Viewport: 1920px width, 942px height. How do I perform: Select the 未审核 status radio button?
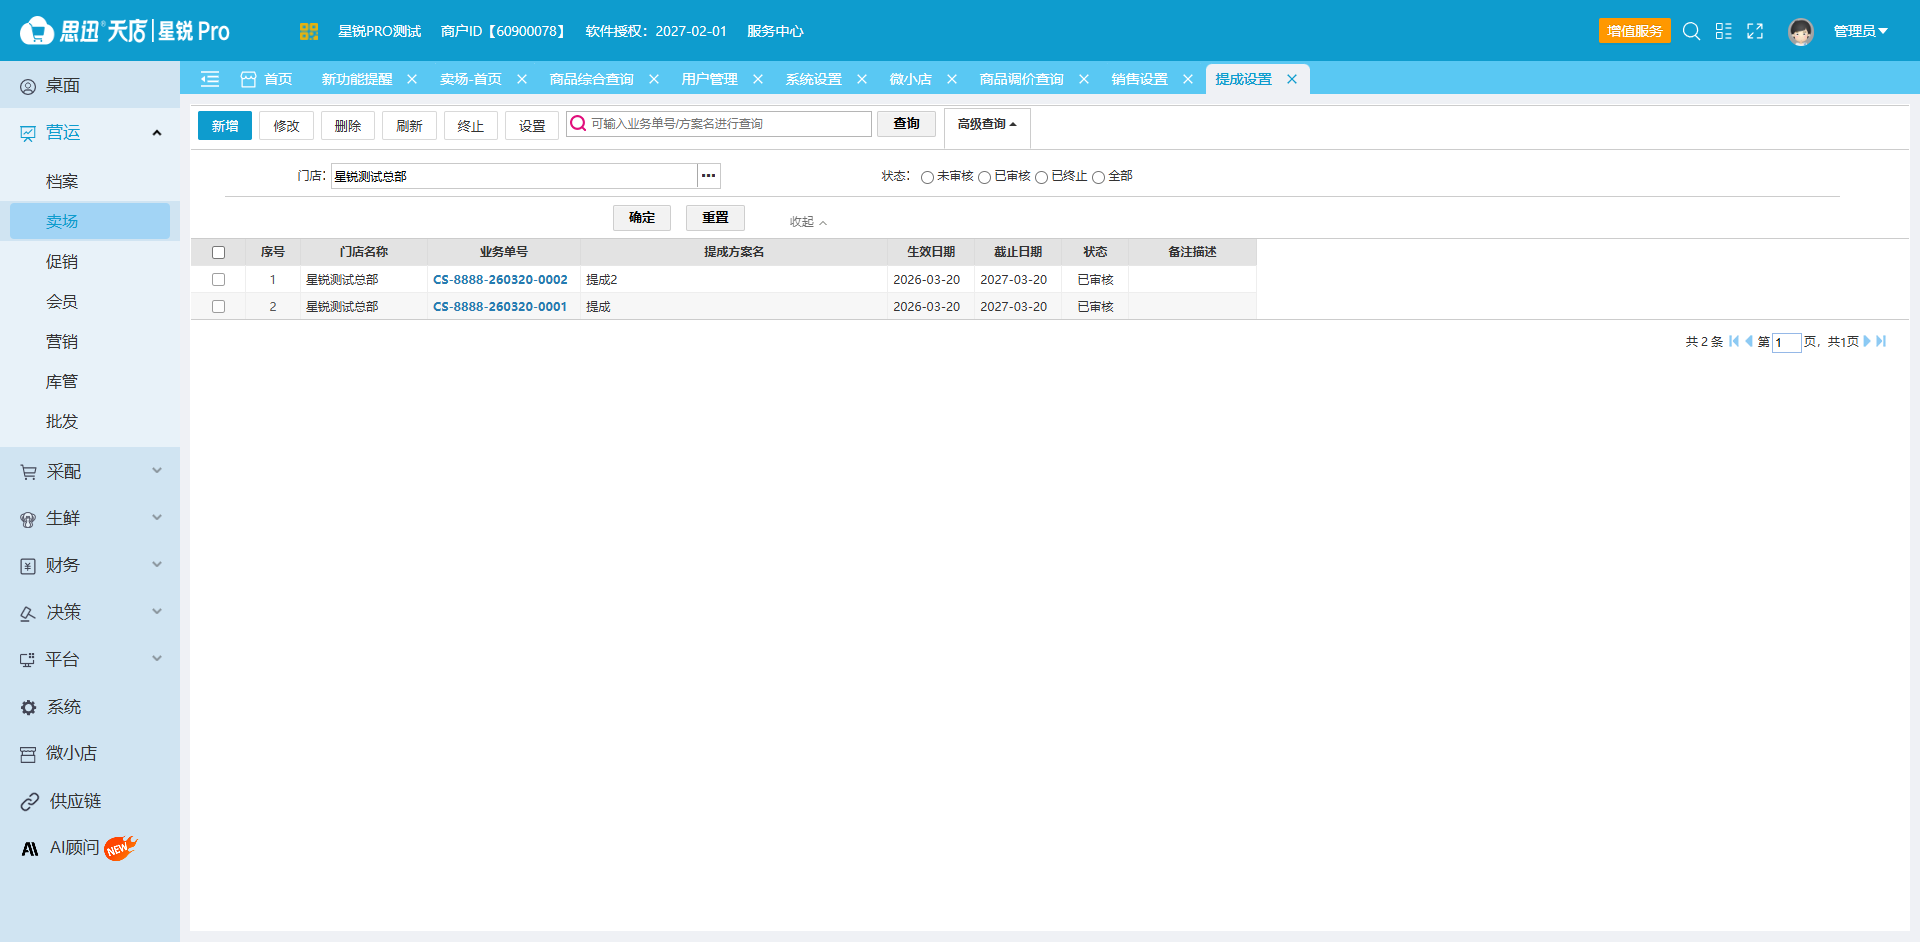click(x=927, y=177)
